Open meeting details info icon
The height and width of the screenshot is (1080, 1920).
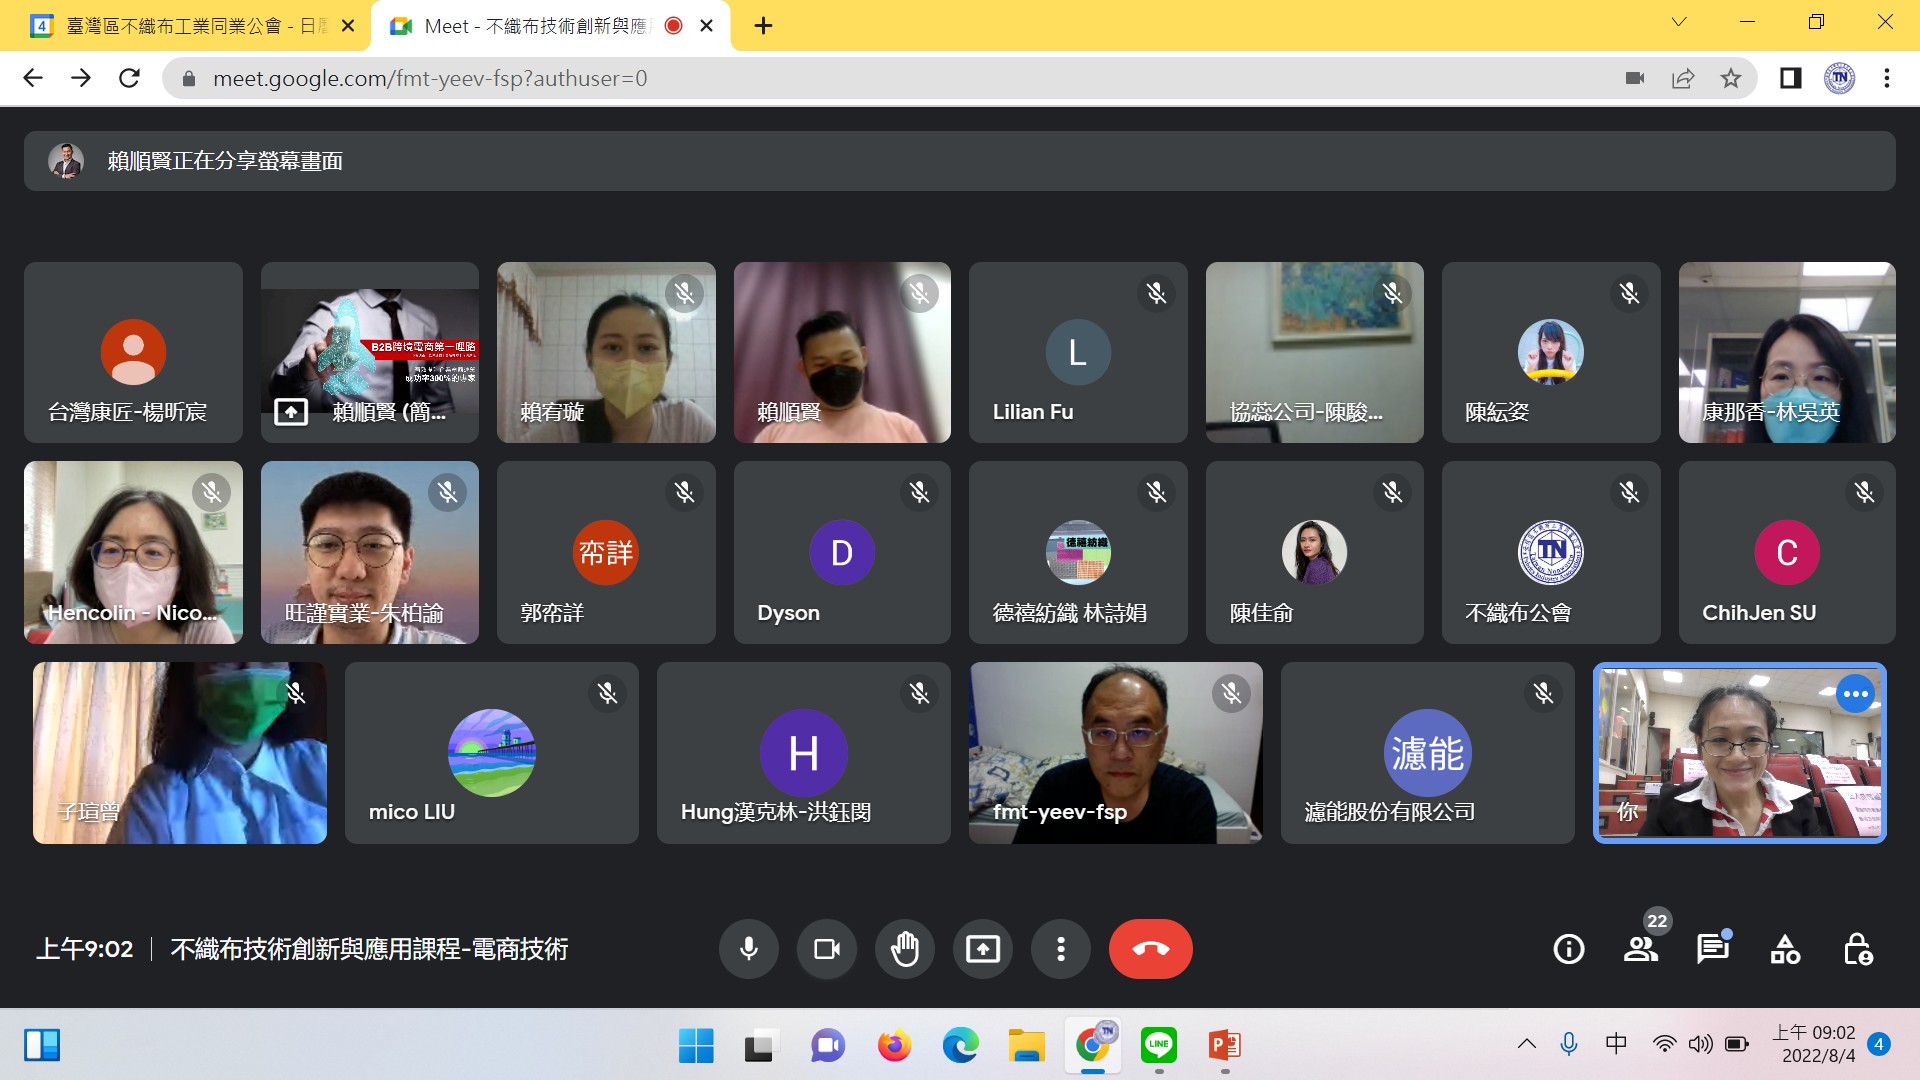click(1568, 948)
